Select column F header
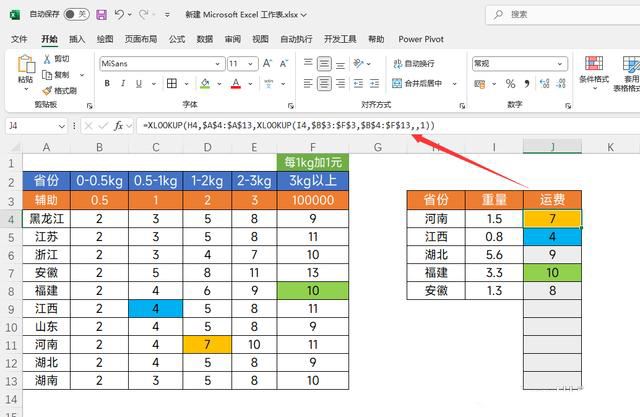The height and width of the screenshot is (417, 640). 313,147
